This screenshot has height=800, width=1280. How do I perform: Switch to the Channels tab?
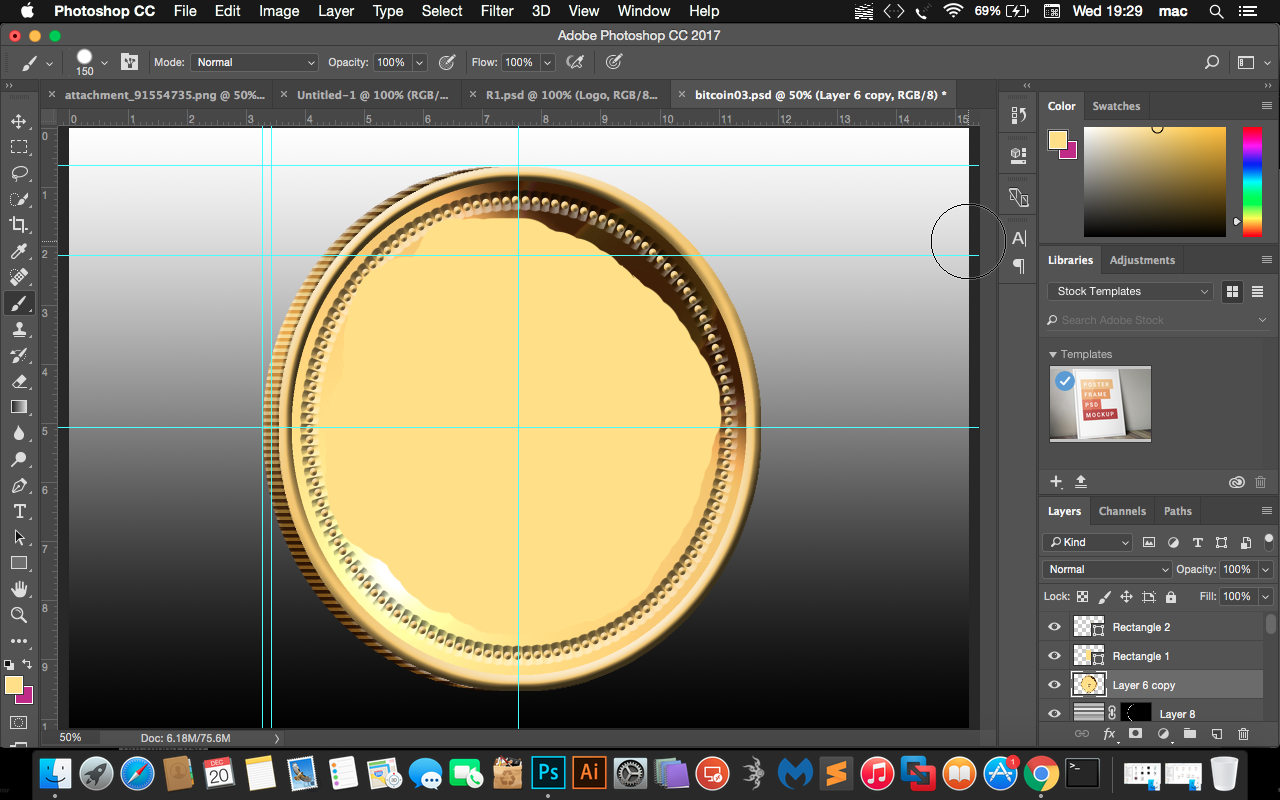coord(1122,511)
